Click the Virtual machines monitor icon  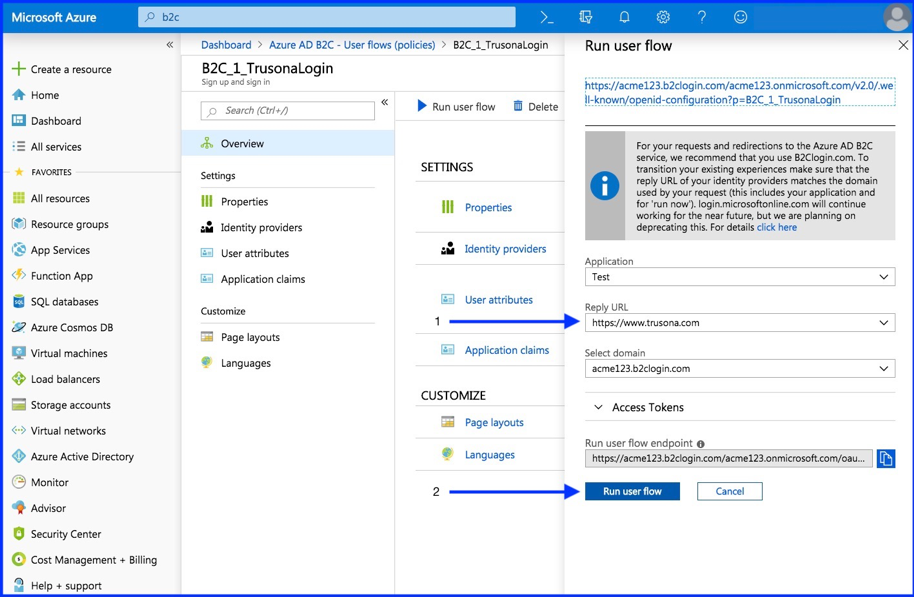tap(19, 353)
